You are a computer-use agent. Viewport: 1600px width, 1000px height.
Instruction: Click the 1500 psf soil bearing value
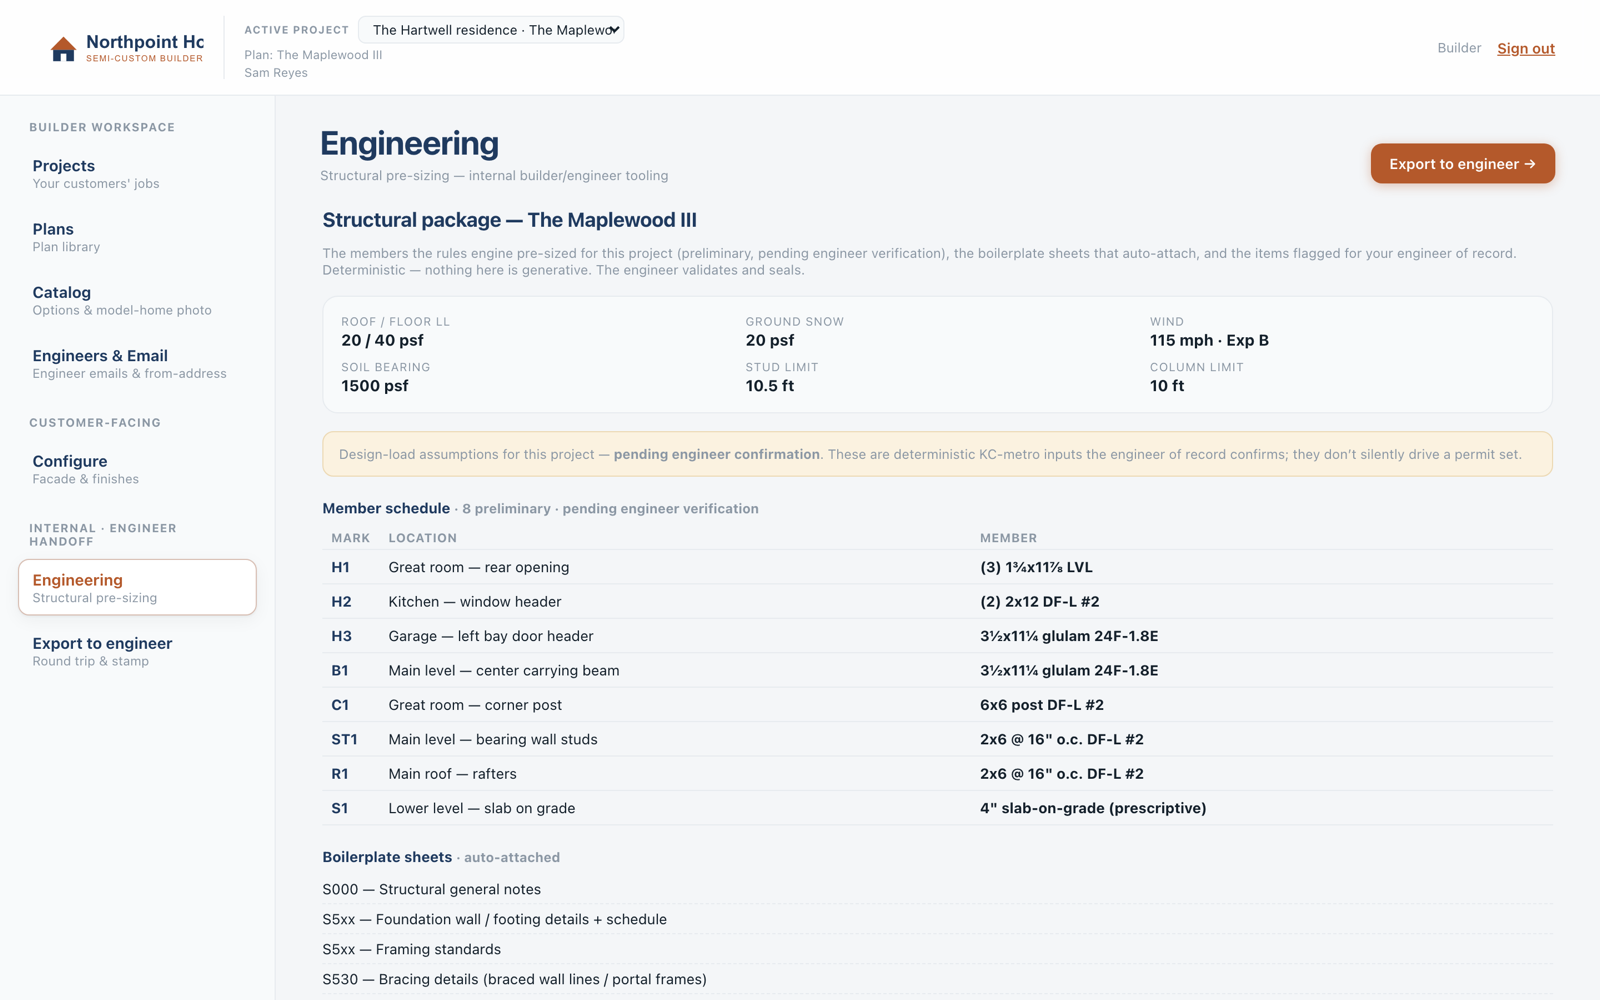(x=375, y=386)
